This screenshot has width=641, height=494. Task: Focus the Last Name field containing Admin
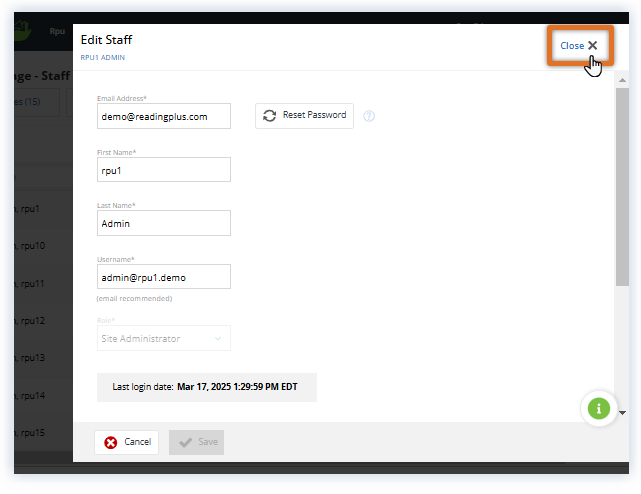tap(164, 223)
